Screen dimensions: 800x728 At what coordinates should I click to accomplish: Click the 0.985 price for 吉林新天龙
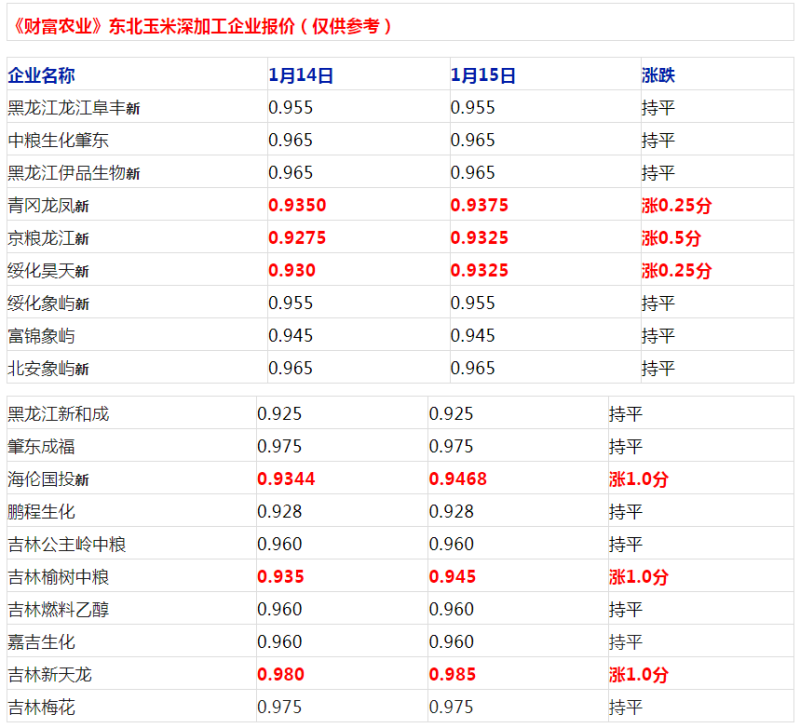pos(453,675)
